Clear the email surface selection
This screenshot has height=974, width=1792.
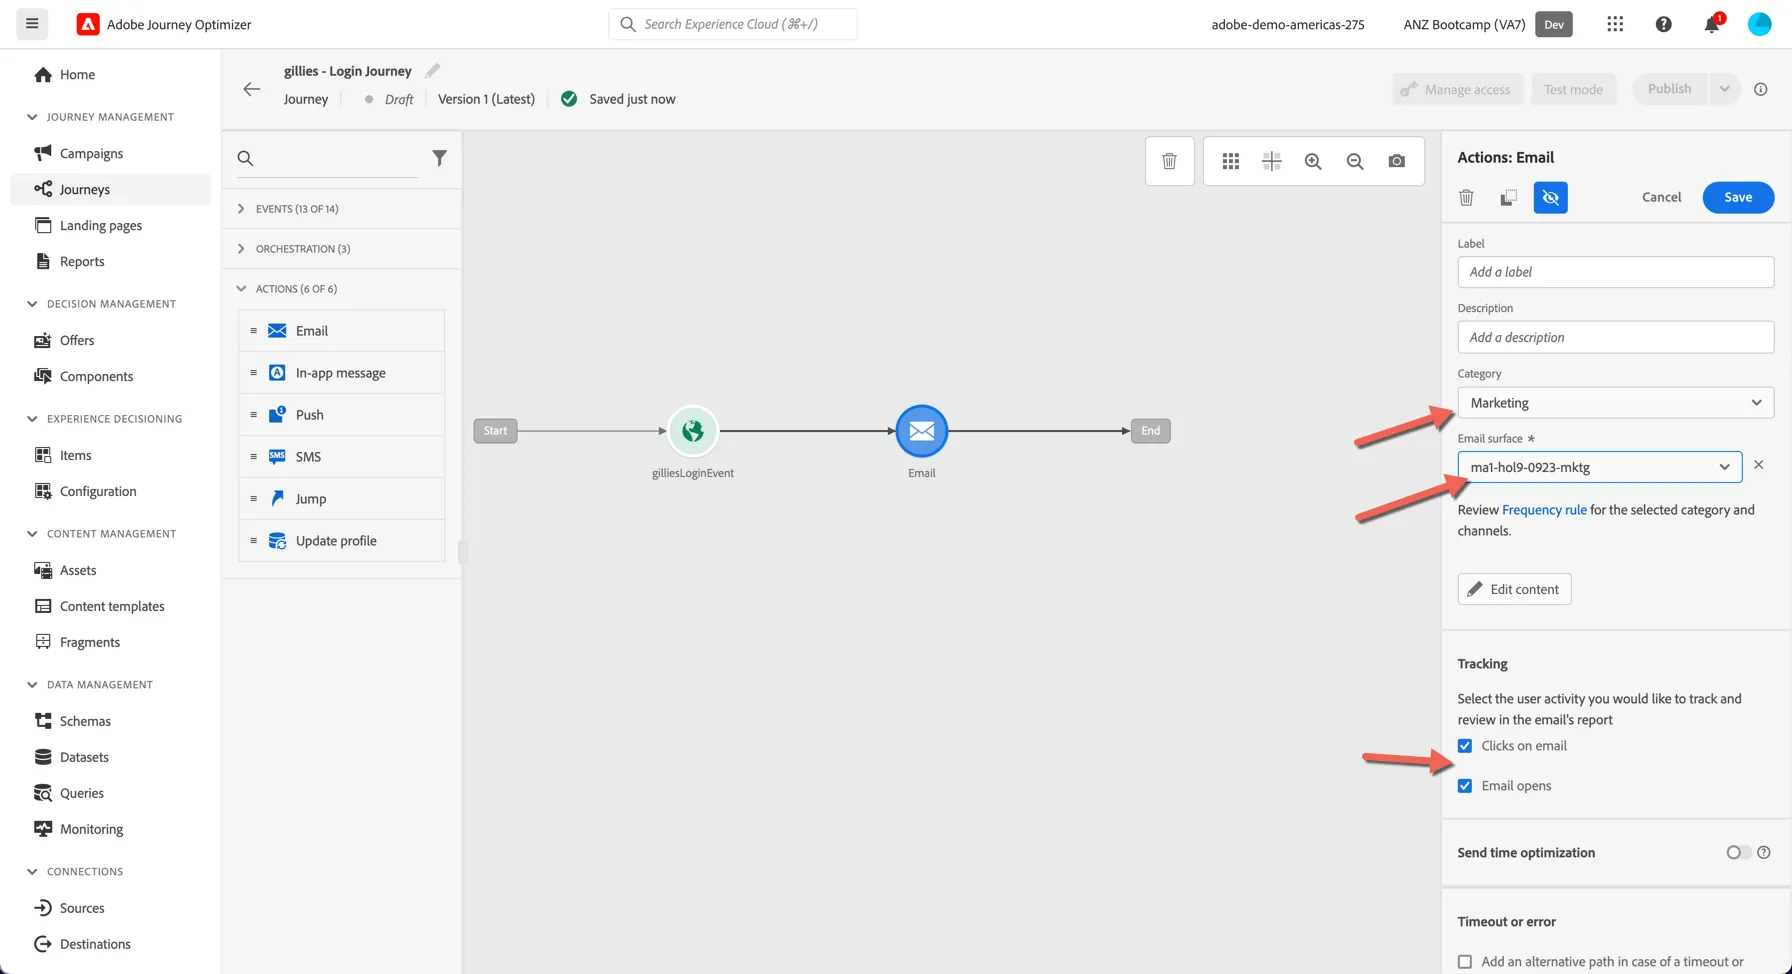click(x=1758, y=465)
